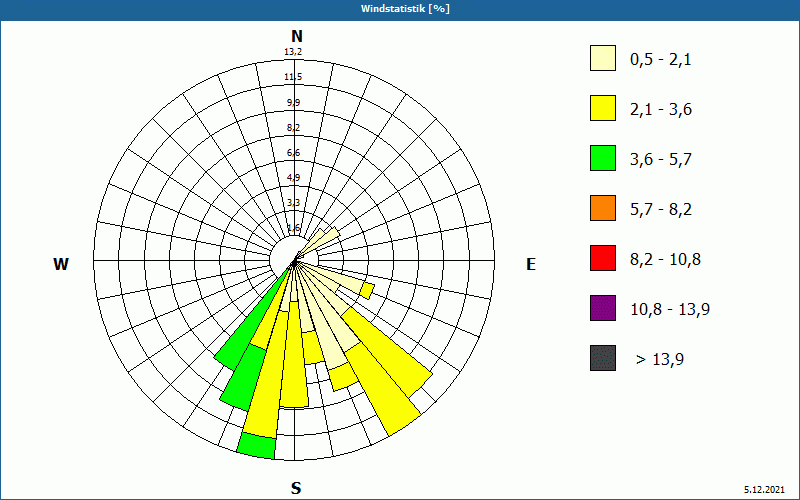Click the '1,6' ring scale value

293,228
